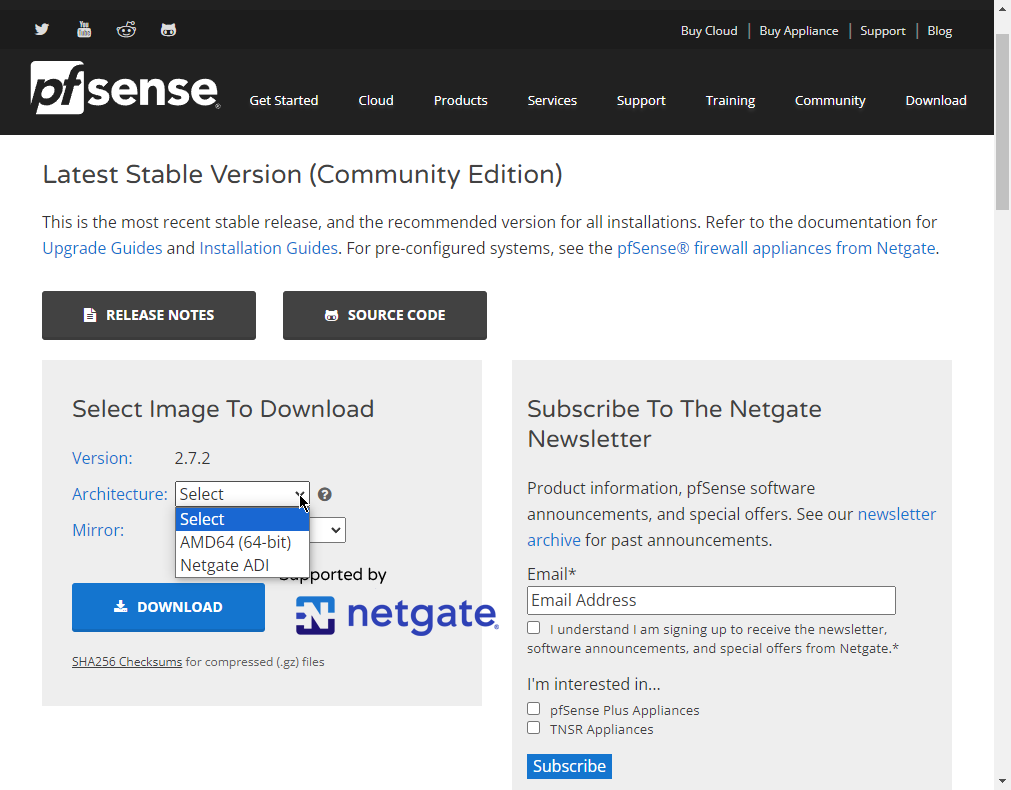Viewport: 1011px width, 790px height.
Task: Open Cloud menu
Action: pos(376,101)
